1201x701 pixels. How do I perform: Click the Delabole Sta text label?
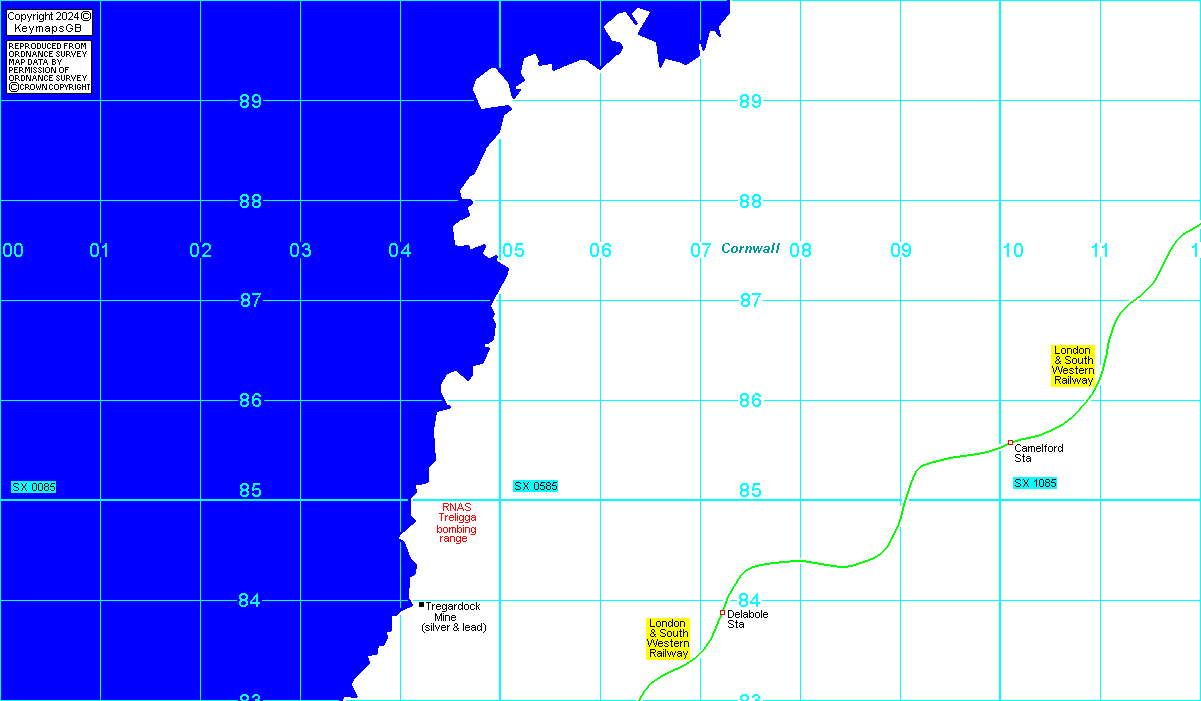point(747,619)
